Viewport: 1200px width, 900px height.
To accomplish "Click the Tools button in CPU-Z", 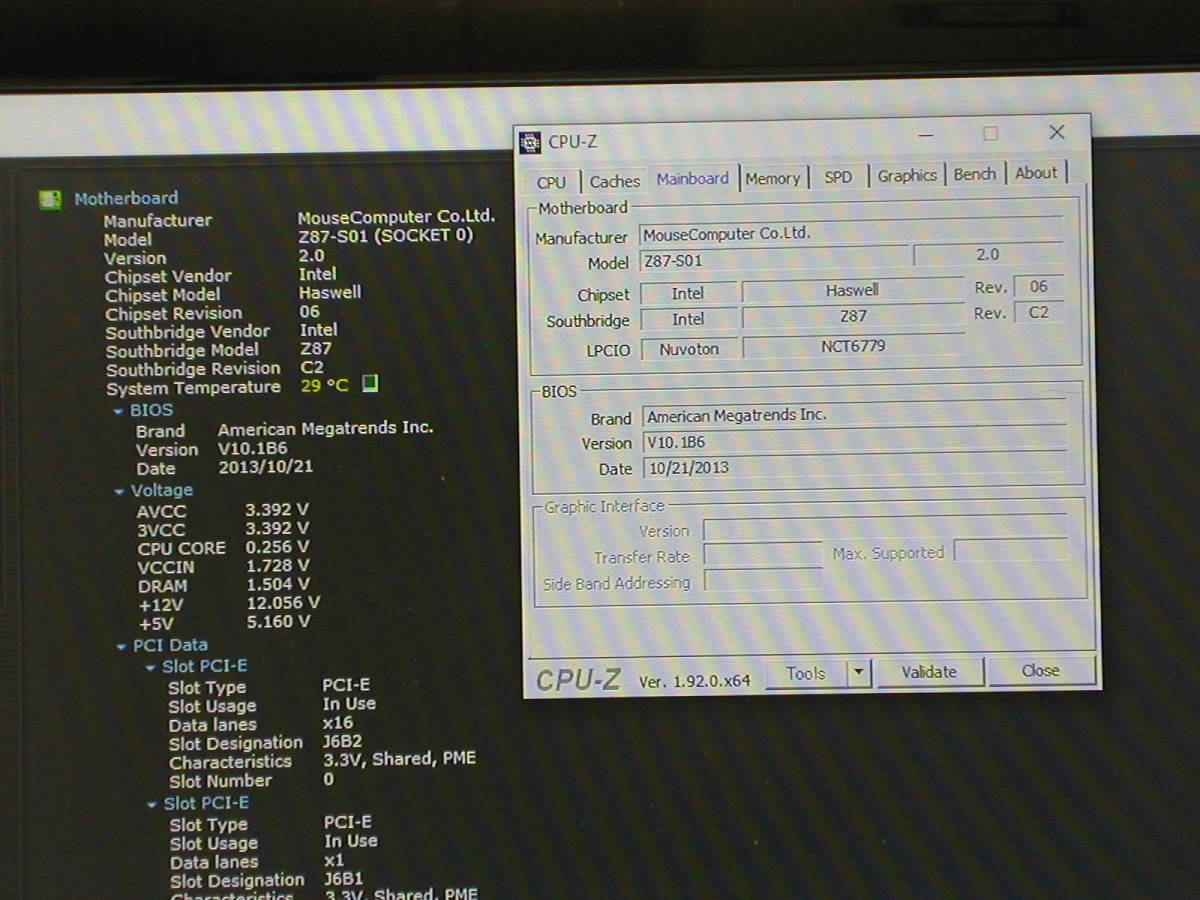I will [x=806, y=673].
